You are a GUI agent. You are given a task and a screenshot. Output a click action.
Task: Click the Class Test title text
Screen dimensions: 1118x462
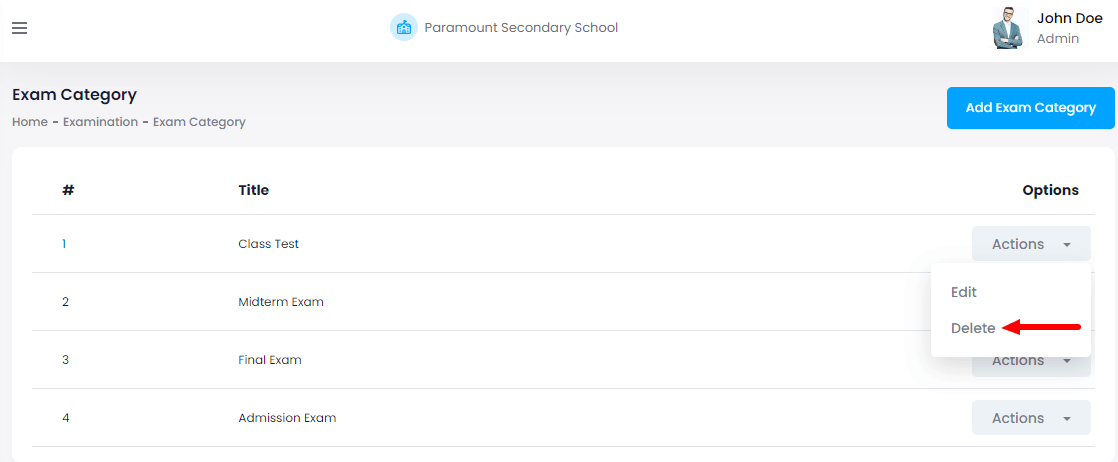pos(268,244)
